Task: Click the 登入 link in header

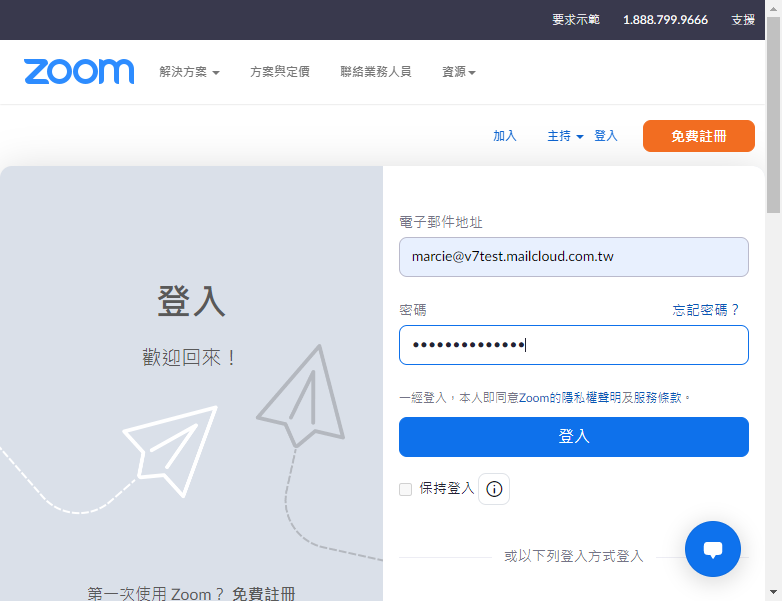Action: (x=606, y=136)
